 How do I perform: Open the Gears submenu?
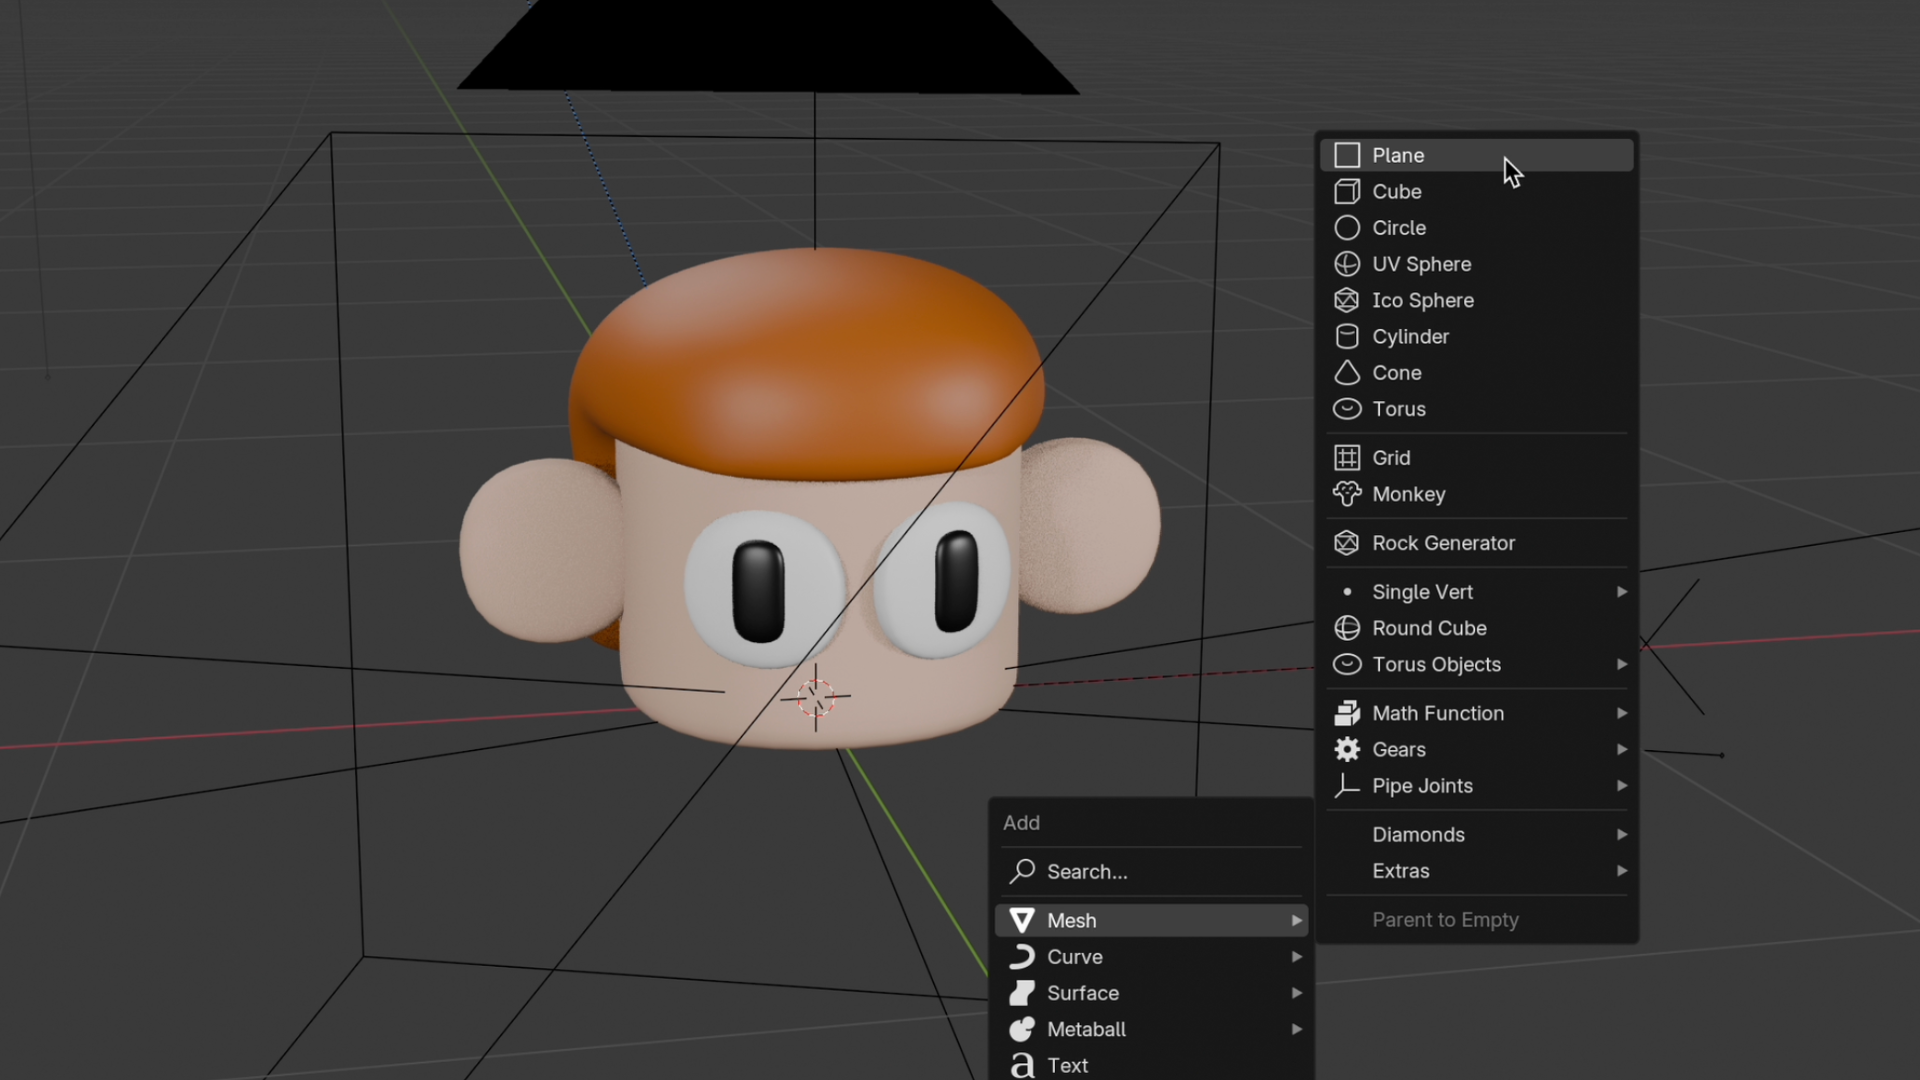click(1477, 749)
